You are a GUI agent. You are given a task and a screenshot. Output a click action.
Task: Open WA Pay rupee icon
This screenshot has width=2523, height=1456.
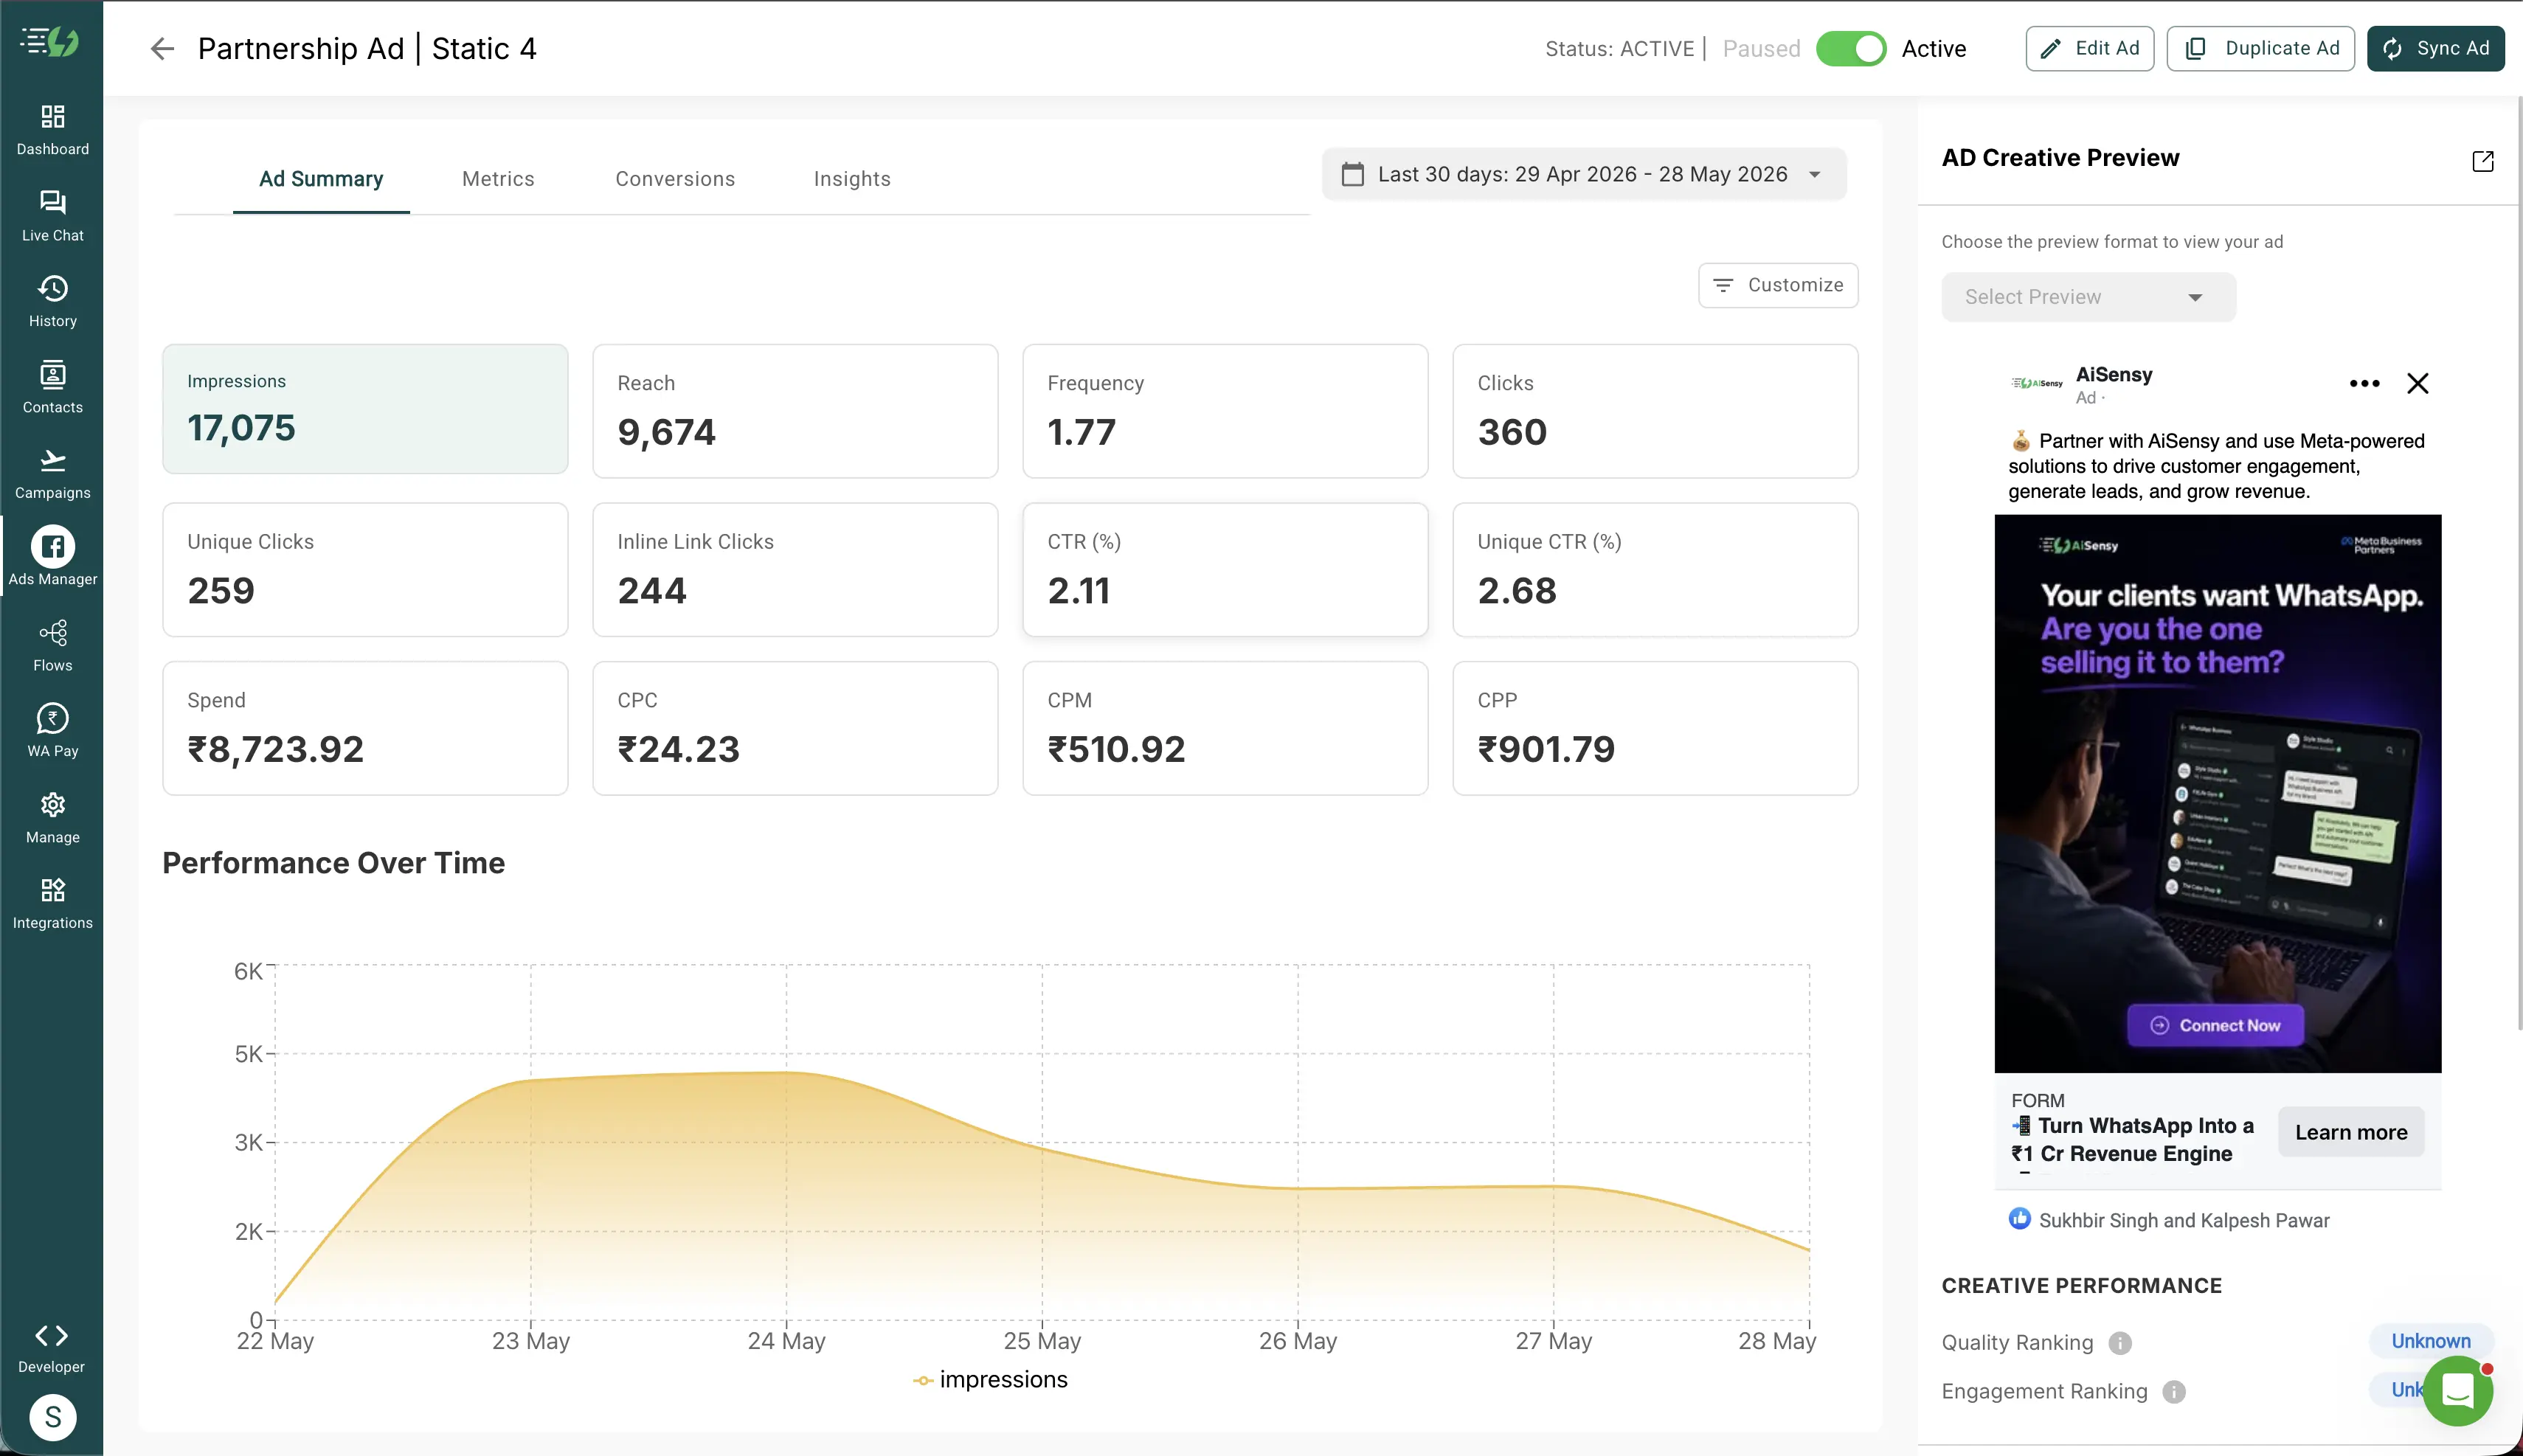(x=52, y=719)
